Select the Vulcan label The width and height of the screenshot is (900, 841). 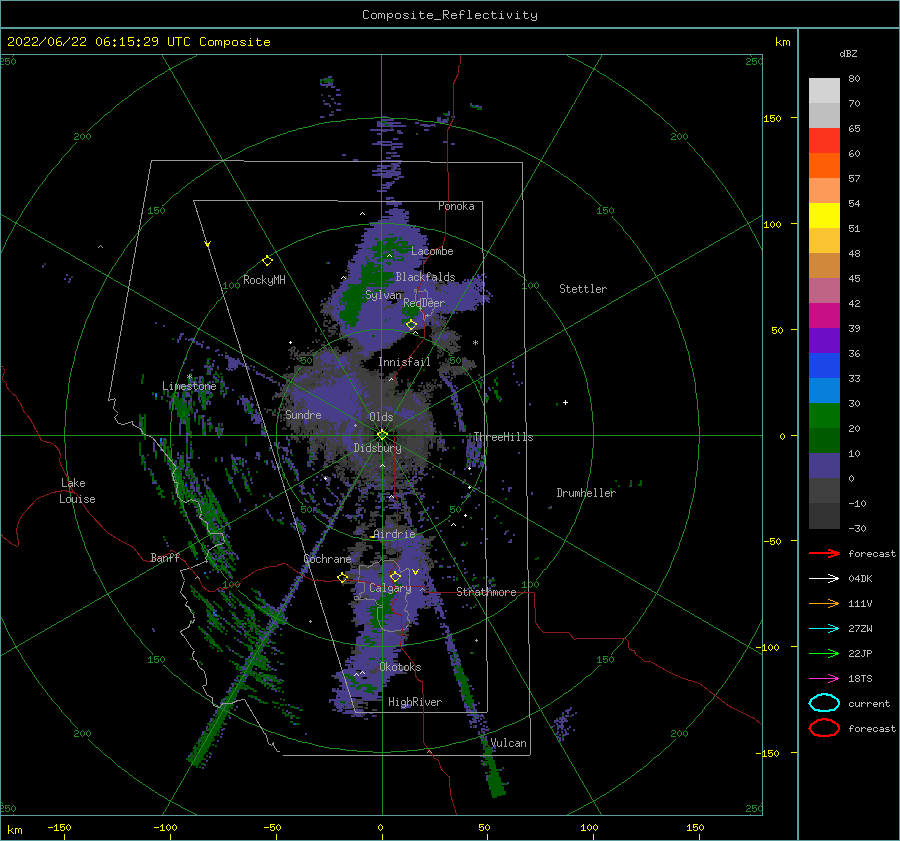pos(509,743)
